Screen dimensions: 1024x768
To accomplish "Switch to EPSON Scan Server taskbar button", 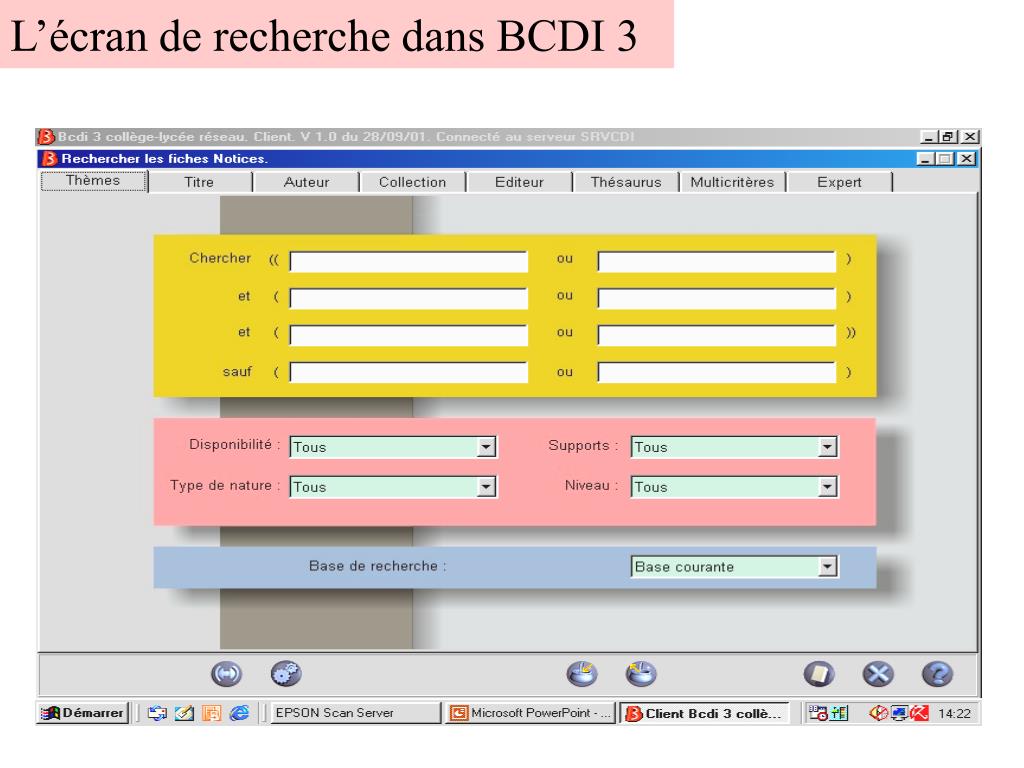I will [356, 712].
